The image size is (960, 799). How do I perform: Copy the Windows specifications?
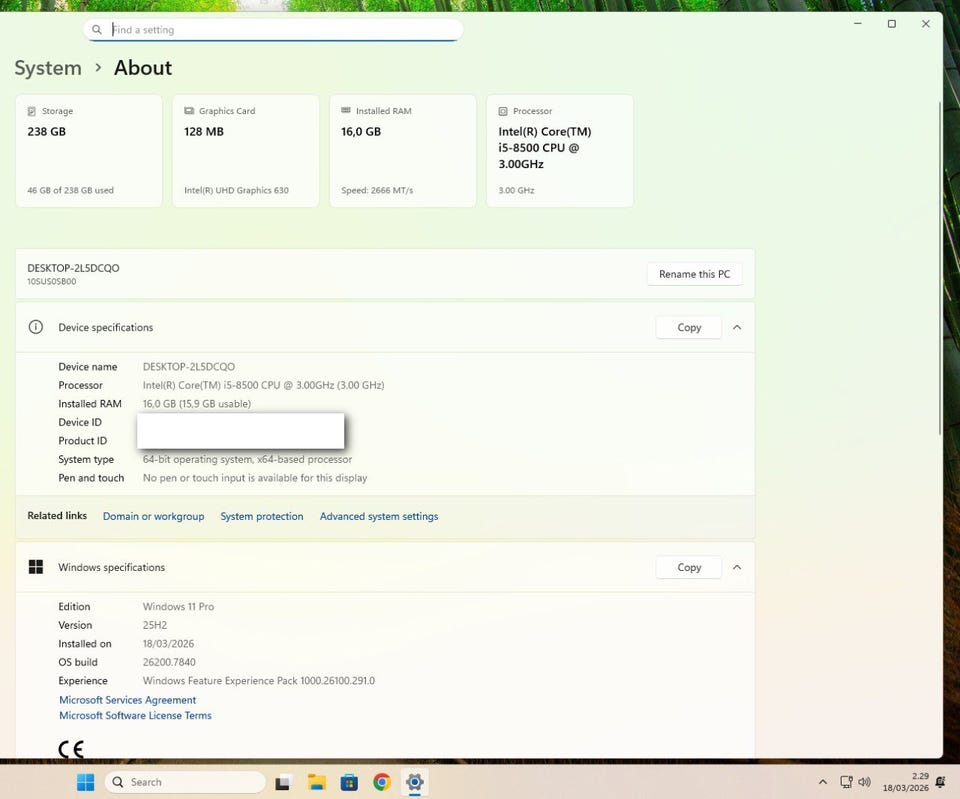pos(689,568)
